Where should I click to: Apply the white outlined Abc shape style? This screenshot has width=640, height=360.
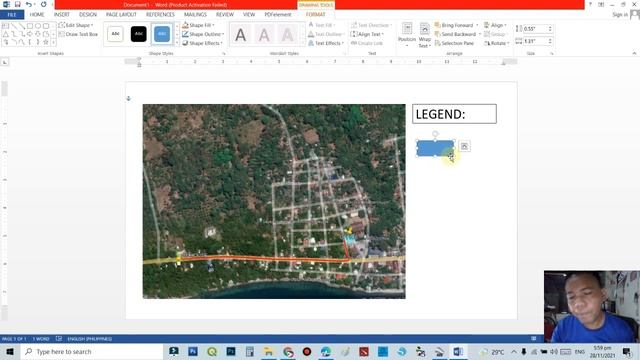point(116,34)
